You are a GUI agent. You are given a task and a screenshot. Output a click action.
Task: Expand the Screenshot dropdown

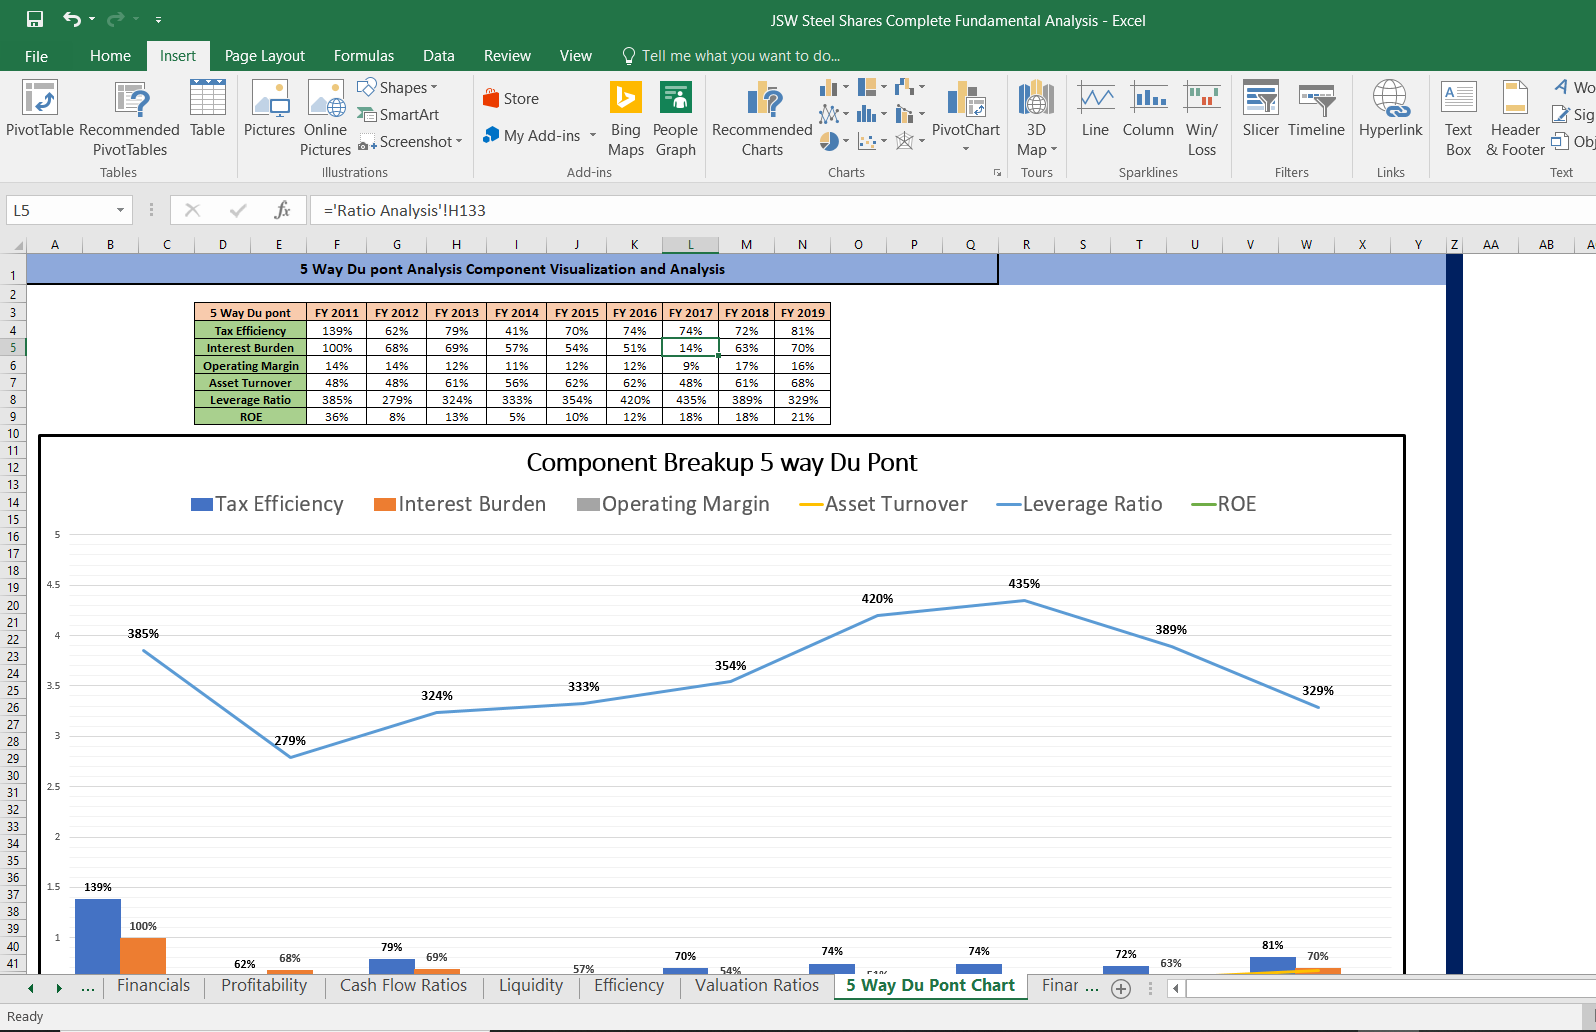pos(459,142)
